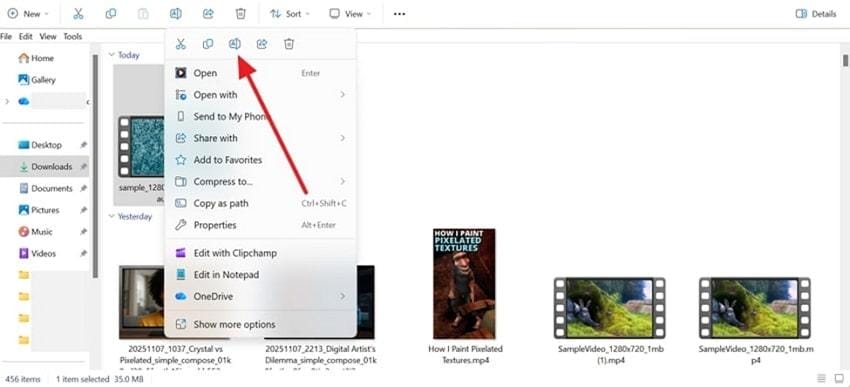Click the Rename icon in the context menu

click(235, 44)
